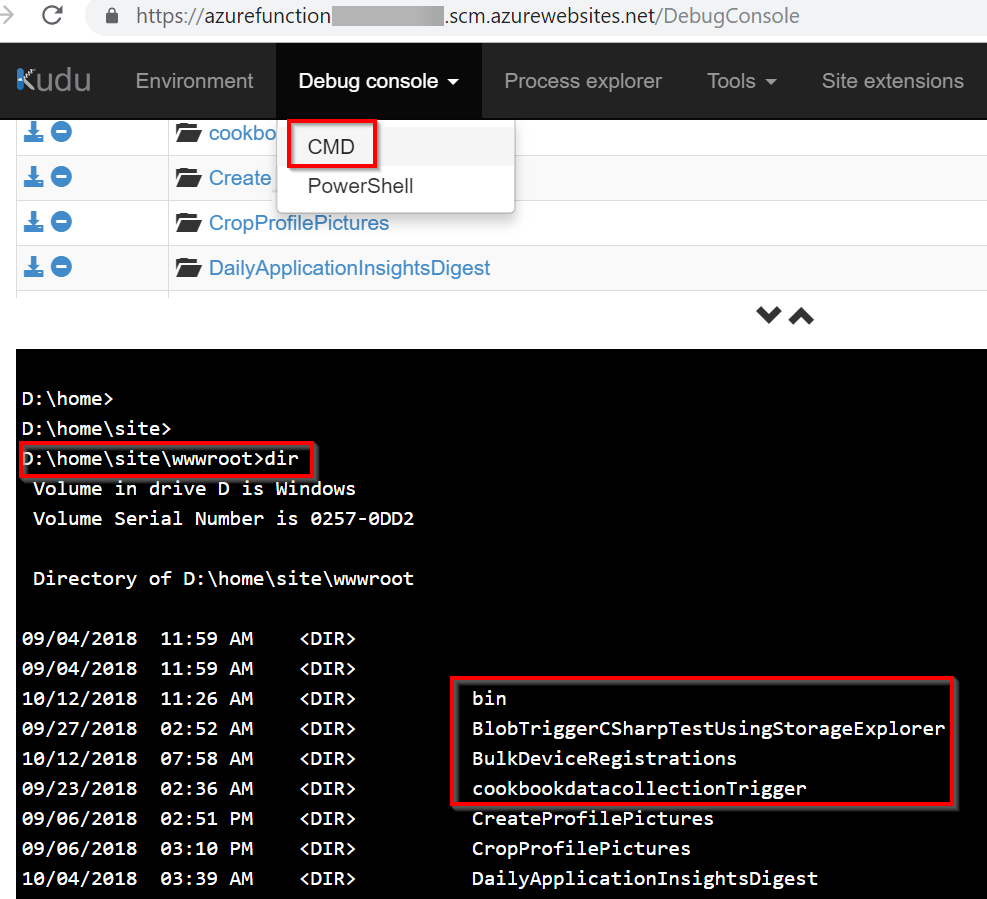Choose PowerShell from the dropdown menu
This screenshot has height=899, width=987.
tap(360, 186)
